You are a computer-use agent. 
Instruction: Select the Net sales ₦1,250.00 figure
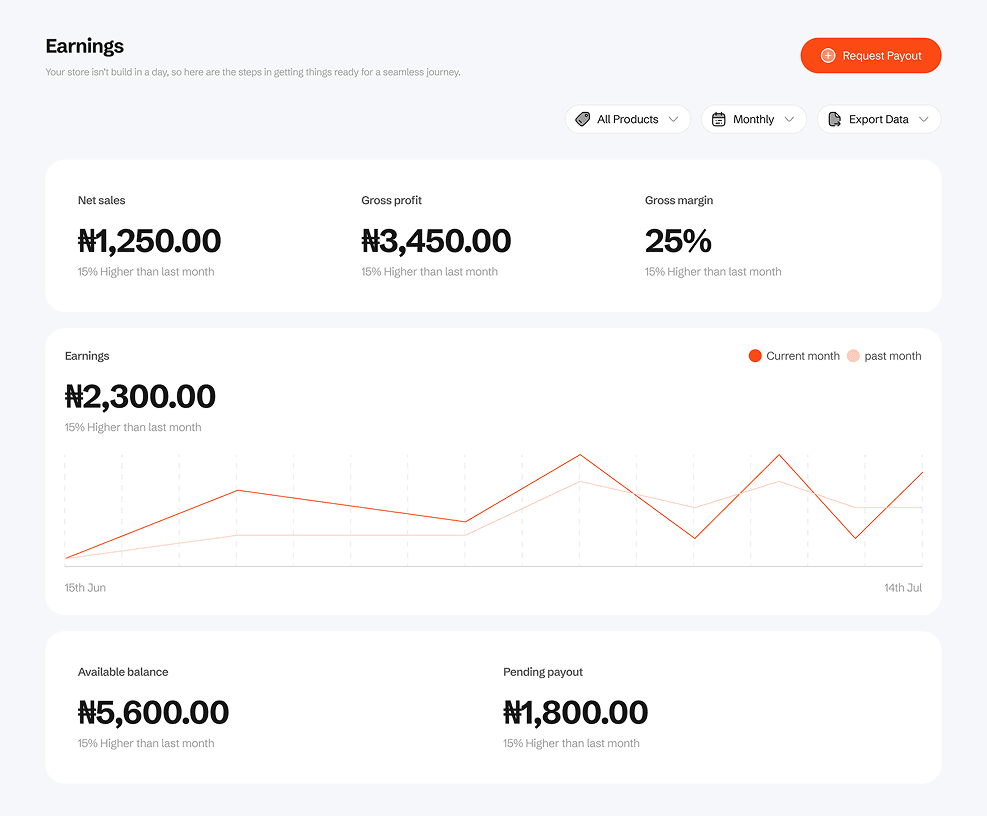click(x=149, y=241)
